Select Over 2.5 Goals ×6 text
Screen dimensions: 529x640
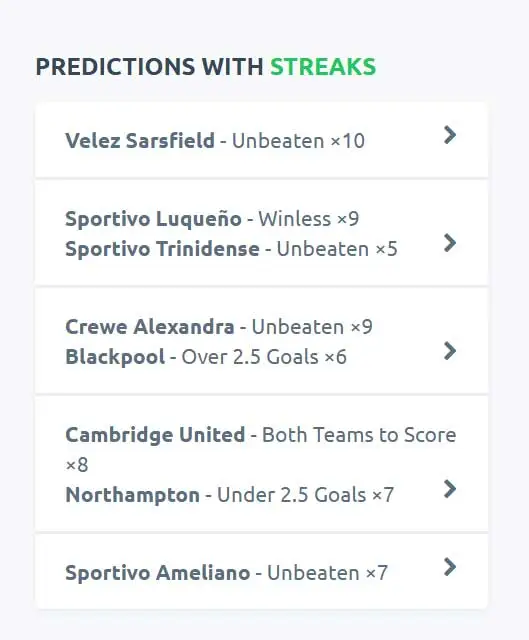coord(264,357)
